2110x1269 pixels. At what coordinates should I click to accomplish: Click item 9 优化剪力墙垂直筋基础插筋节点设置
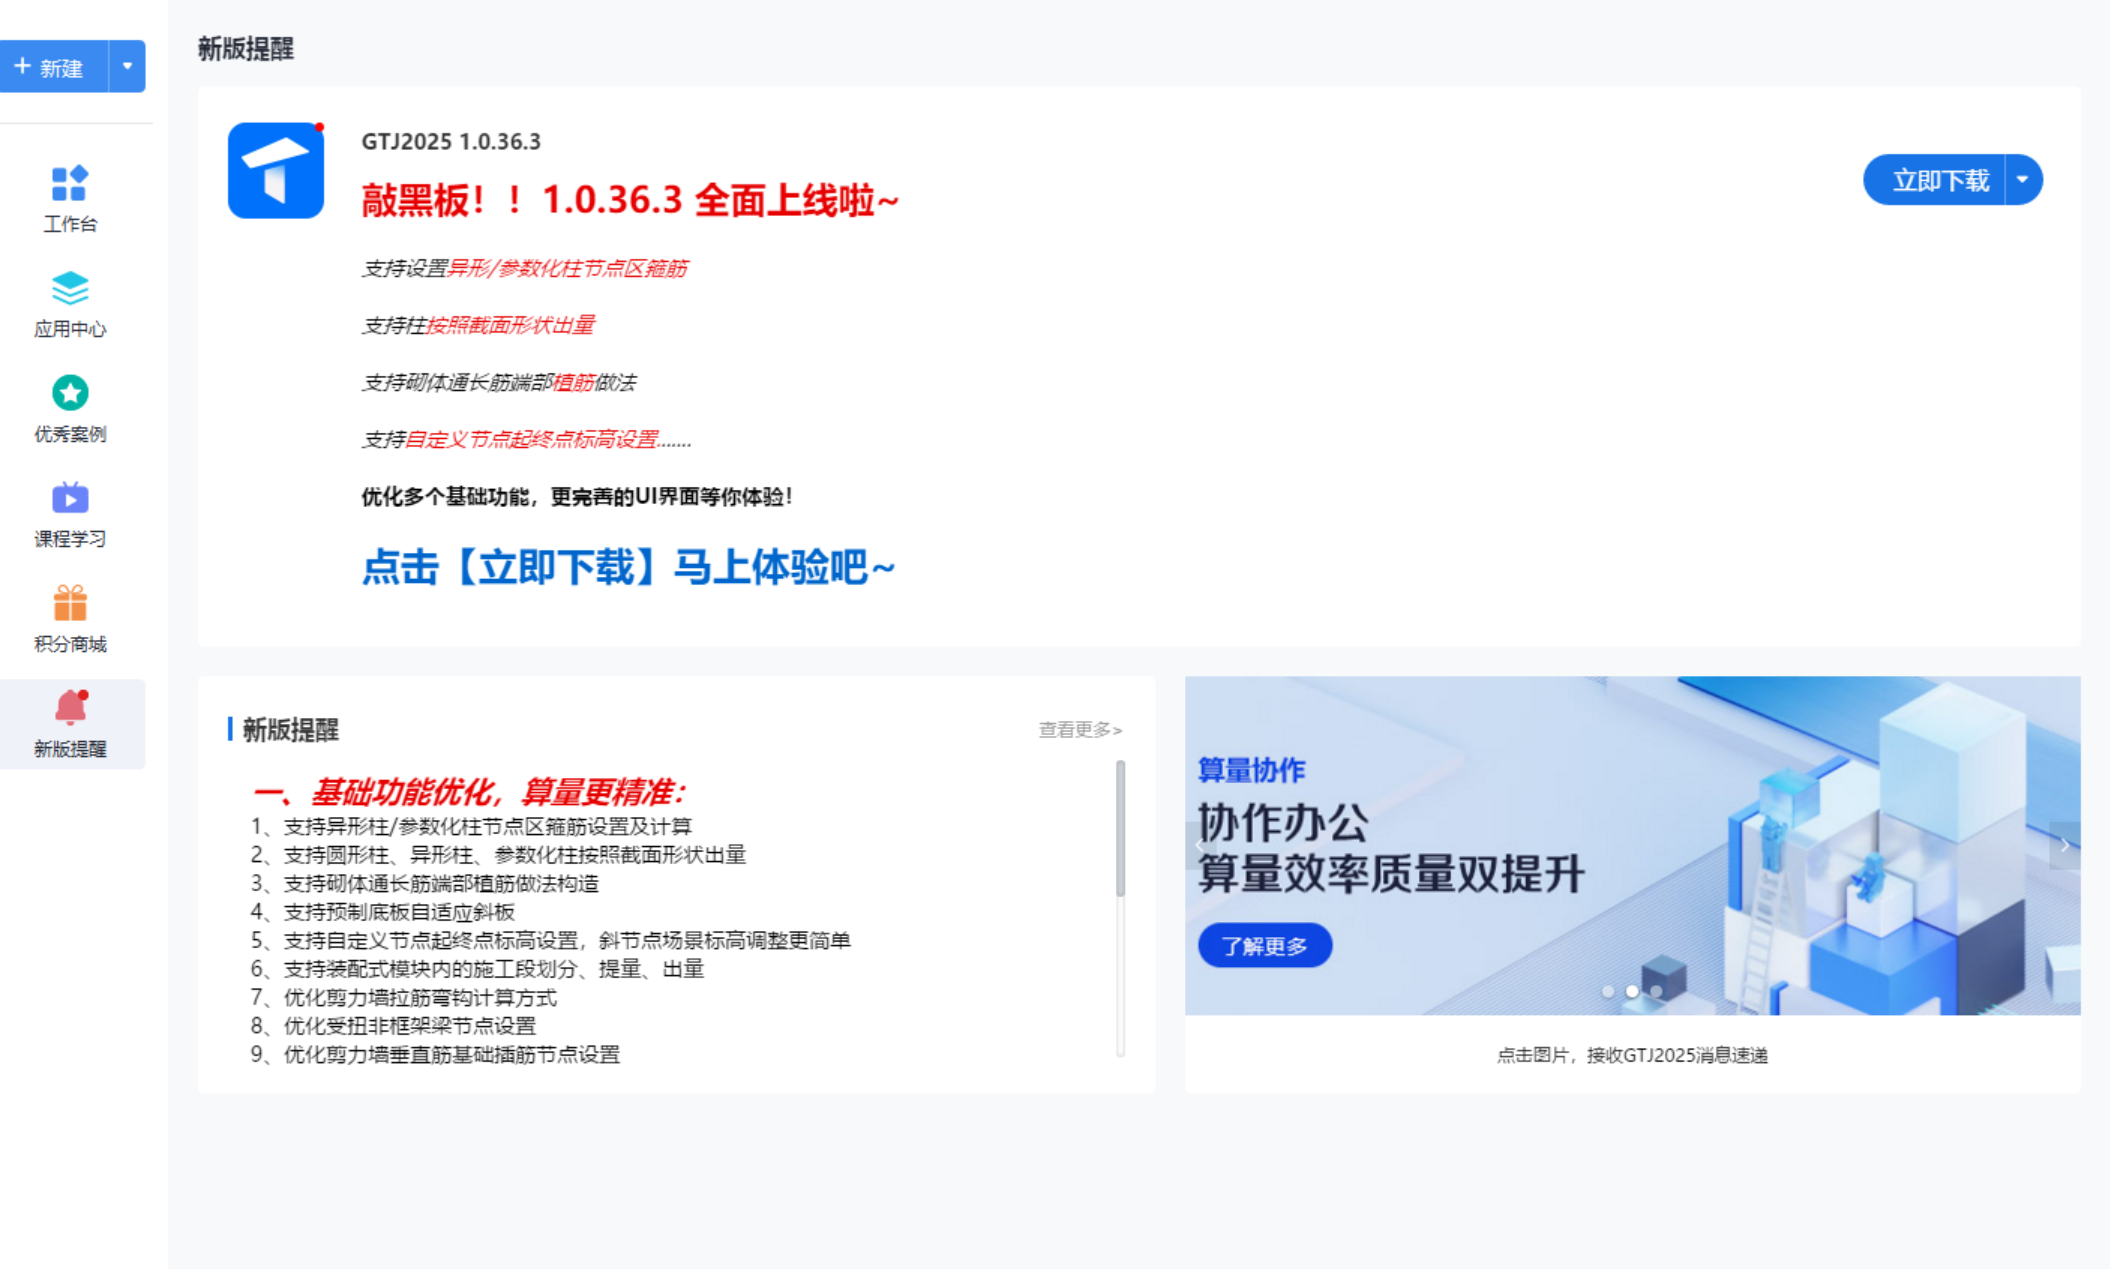point(435,1055)
